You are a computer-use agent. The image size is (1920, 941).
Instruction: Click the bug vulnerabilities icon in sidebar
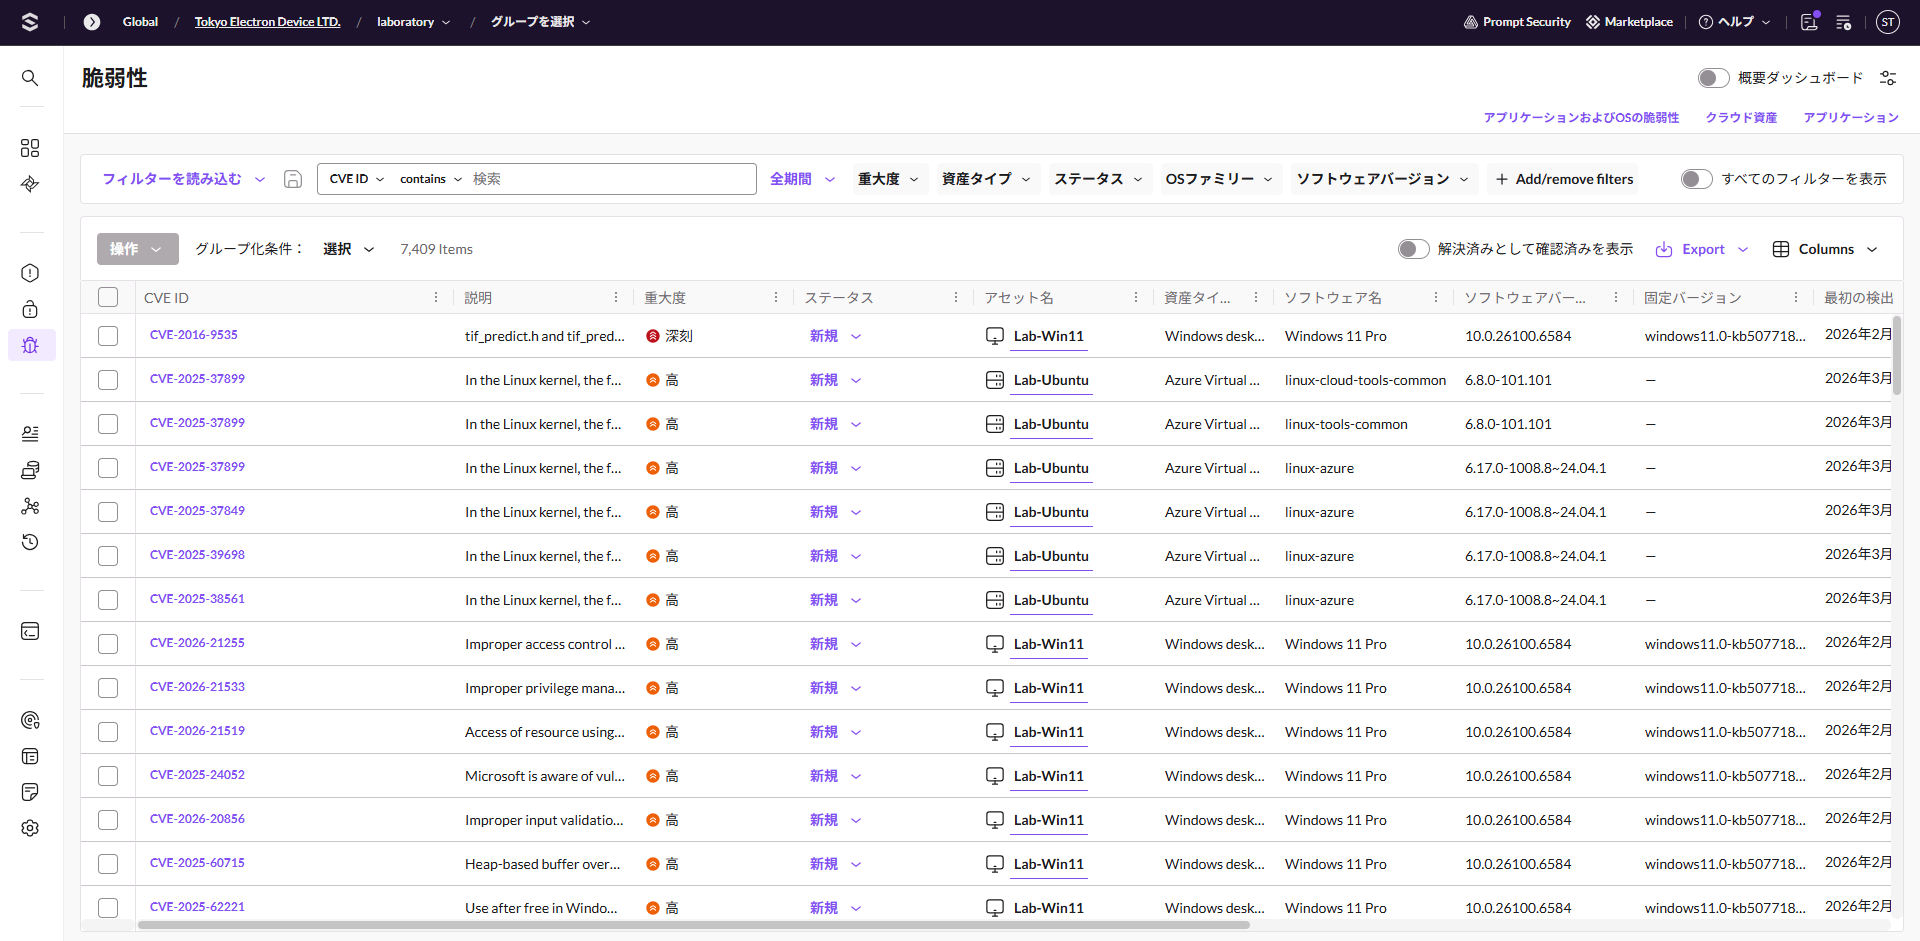point(30,345)
